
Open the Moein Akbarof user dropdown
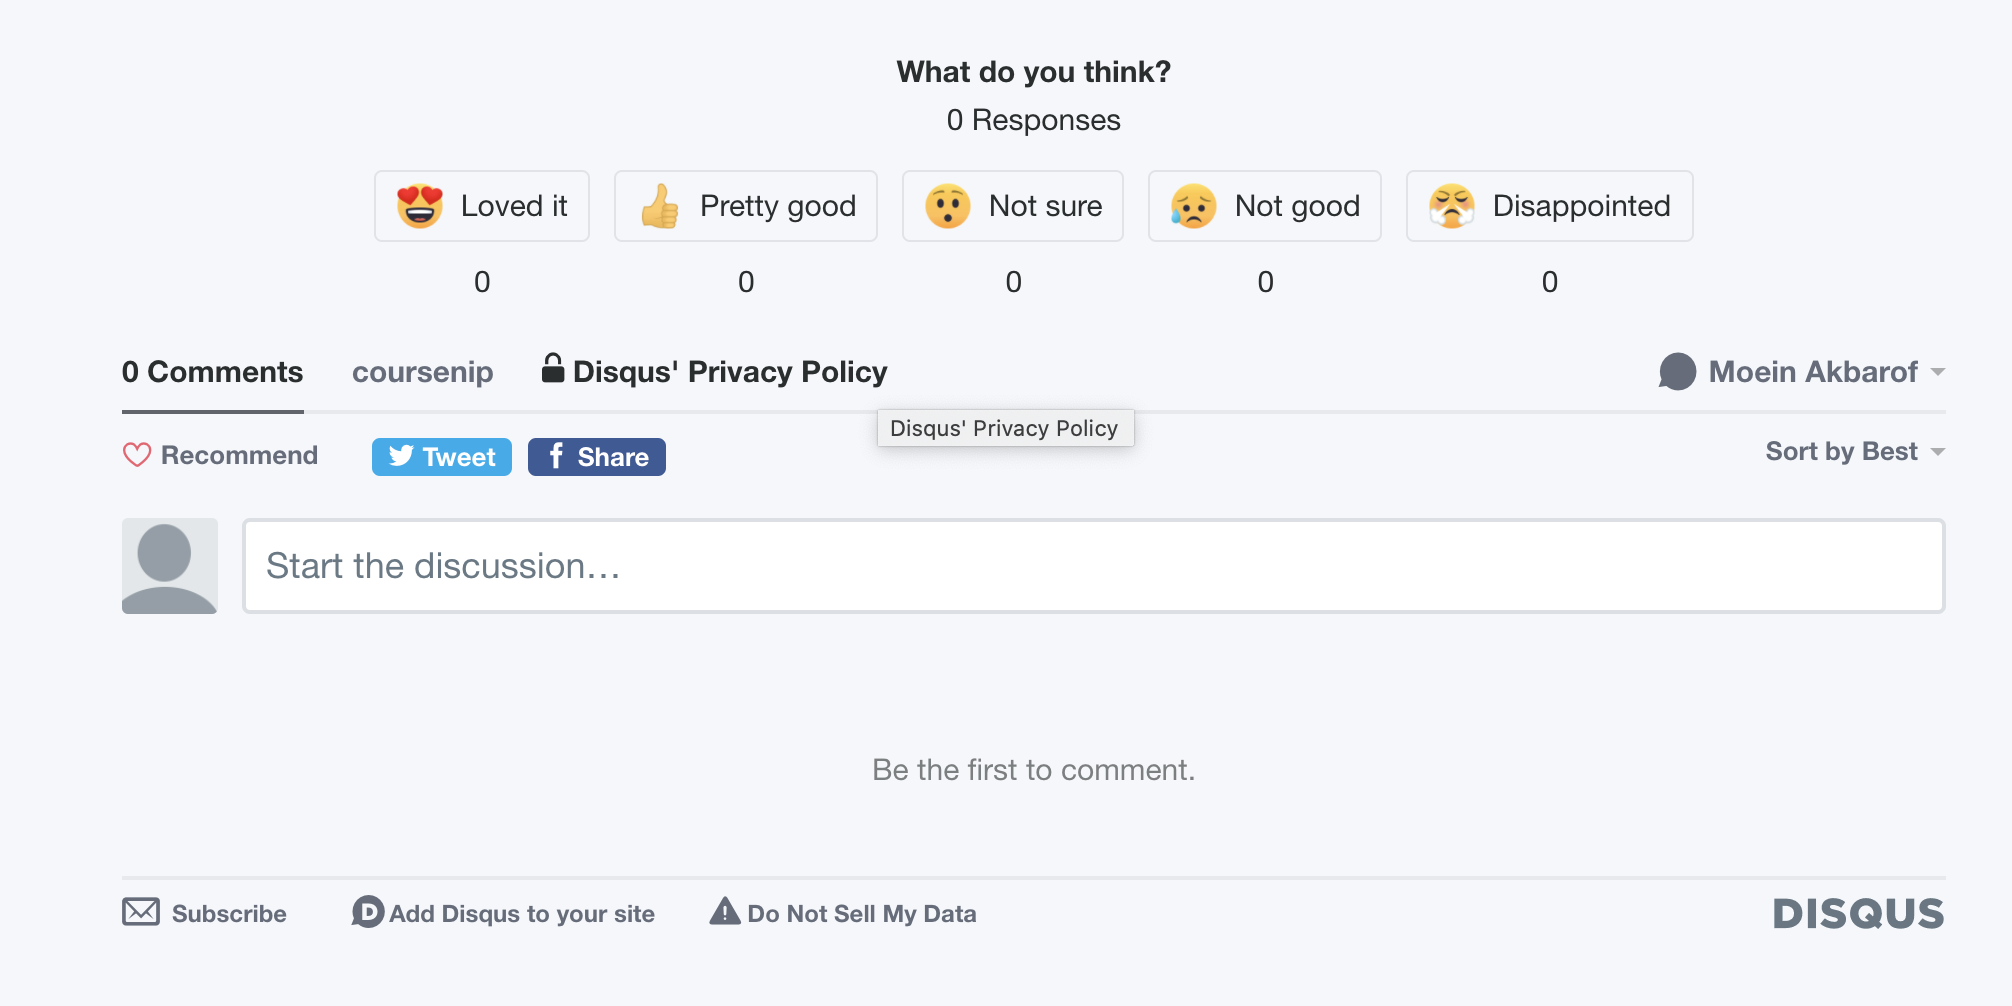[1802, 372]
